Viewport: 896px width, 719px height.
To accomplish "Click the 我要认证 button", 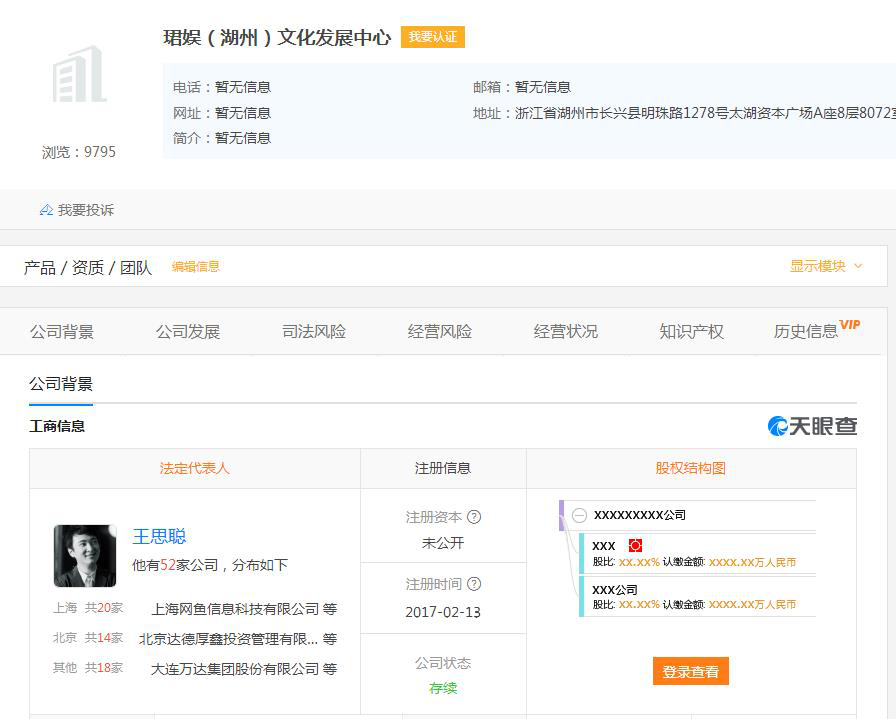I will [433, 37].
